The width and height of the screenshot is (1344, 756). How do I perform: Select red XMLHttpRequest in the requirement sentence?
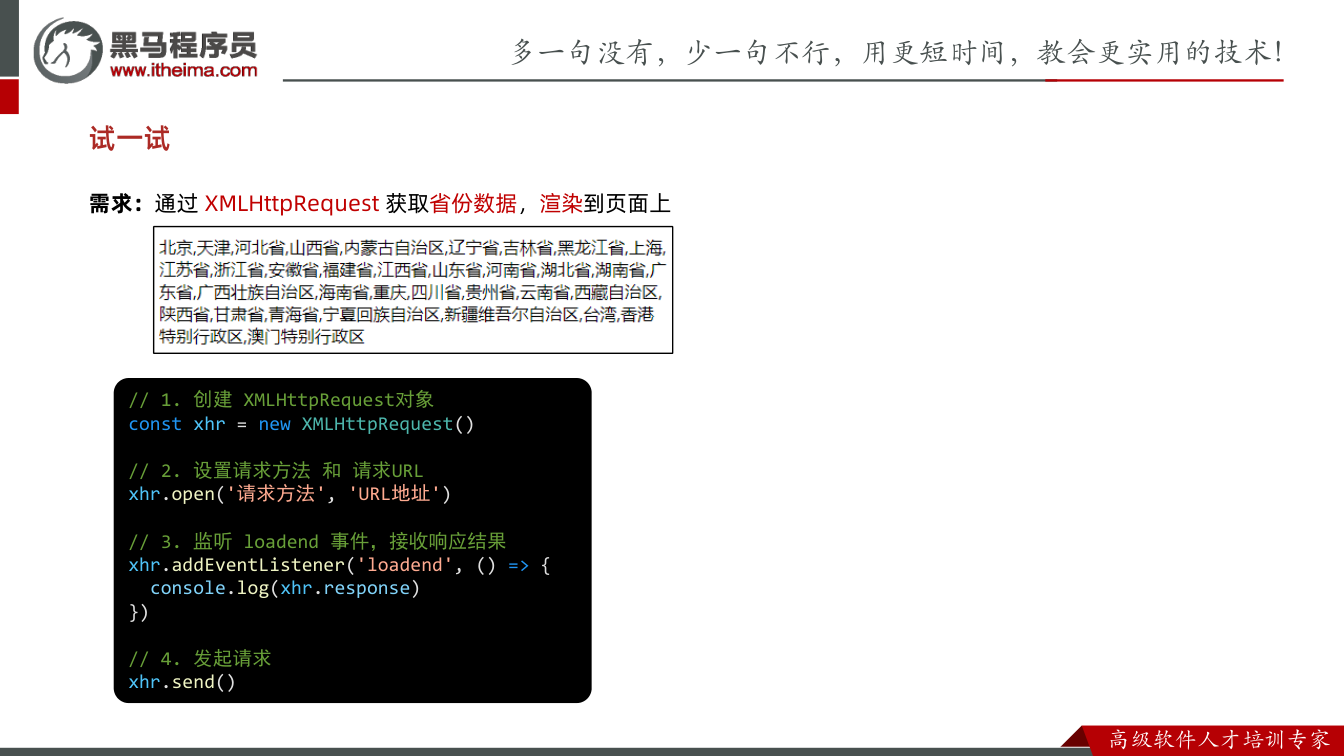click(292, 204)
